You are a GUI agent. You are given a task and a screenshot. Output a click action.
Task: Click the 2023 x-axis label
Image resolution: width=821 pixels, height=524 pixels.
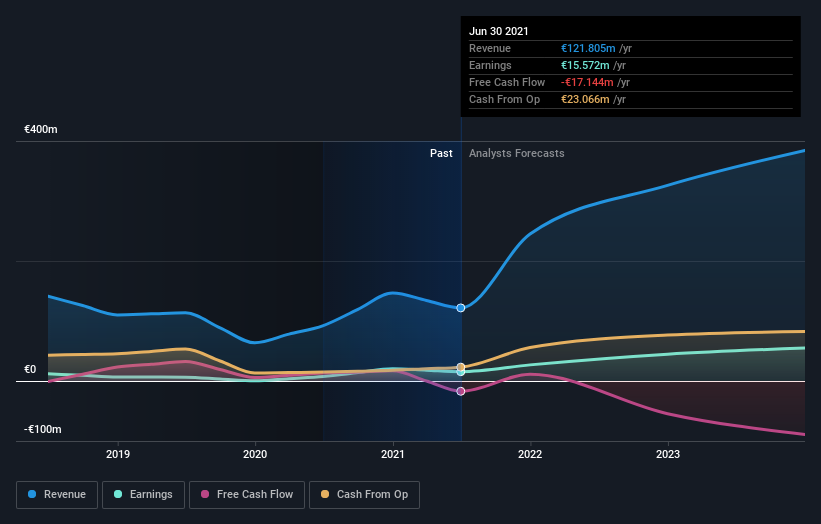click(668, 454)
